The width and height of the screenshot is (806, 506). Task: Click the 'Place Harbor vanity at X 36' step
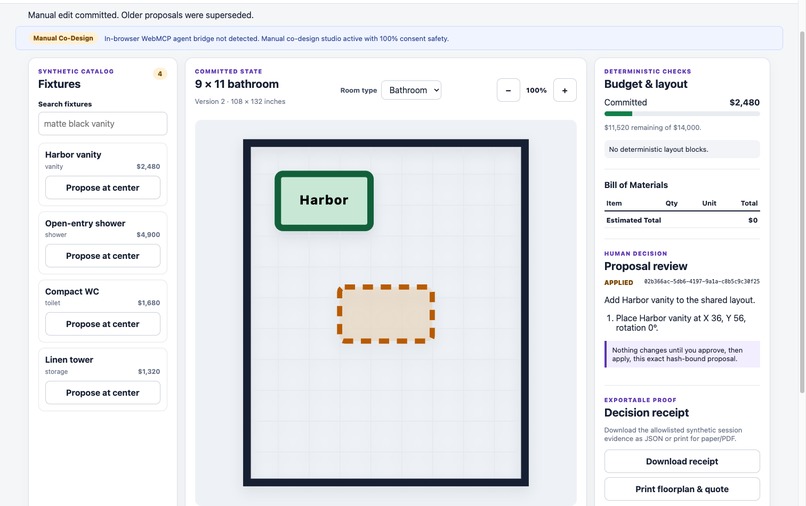681,323
